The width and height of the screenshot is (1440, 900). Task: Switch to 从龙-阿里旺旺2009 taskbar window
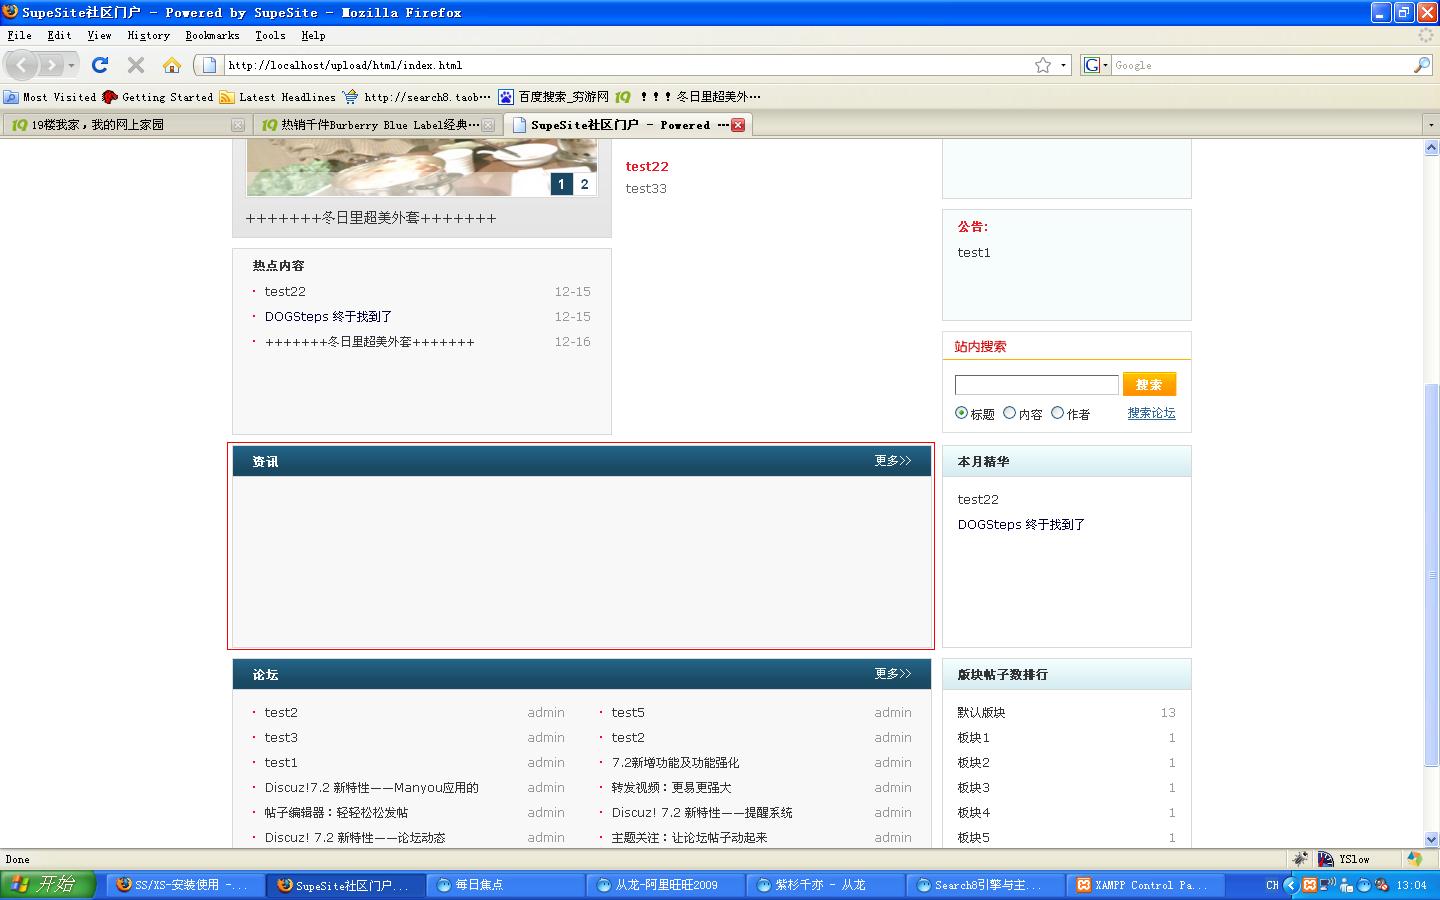666,885
